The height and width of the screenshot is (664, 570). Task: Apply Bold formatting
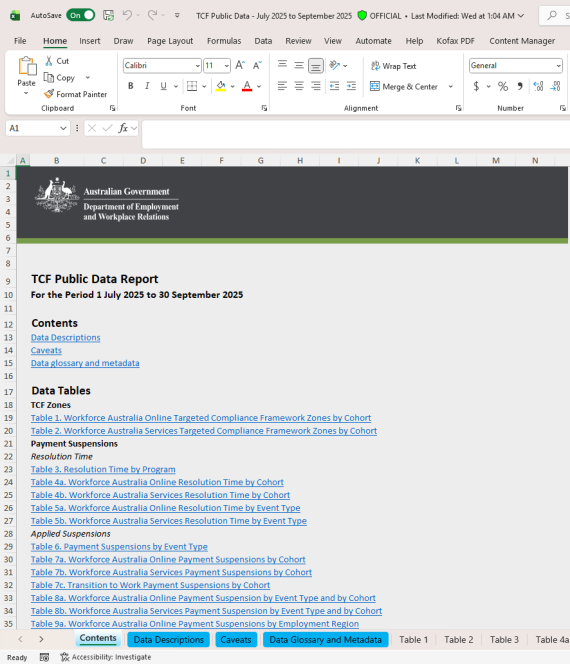tap(131, 86)
